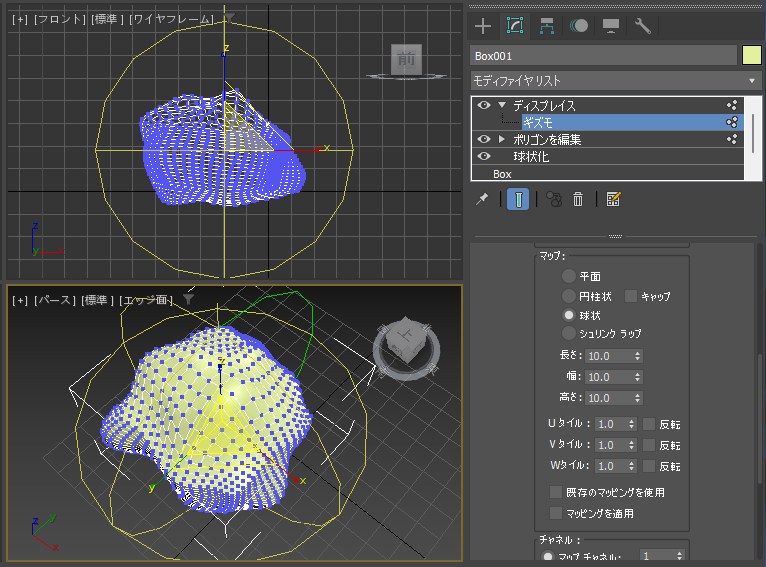Click the front viewport filter funnel icon

tap(229, 19)
